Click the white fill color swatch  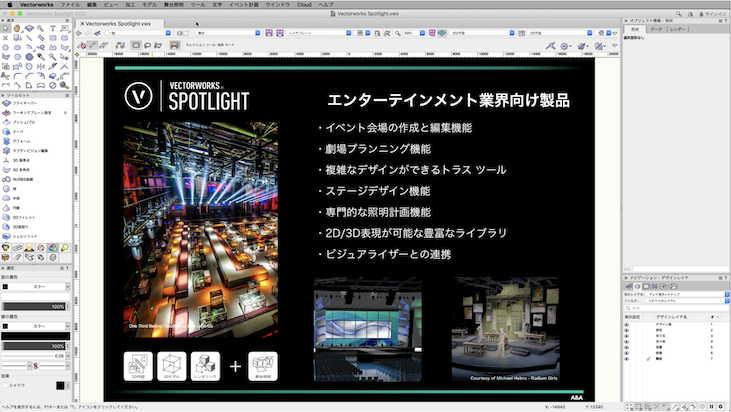(x=35, y=296)
